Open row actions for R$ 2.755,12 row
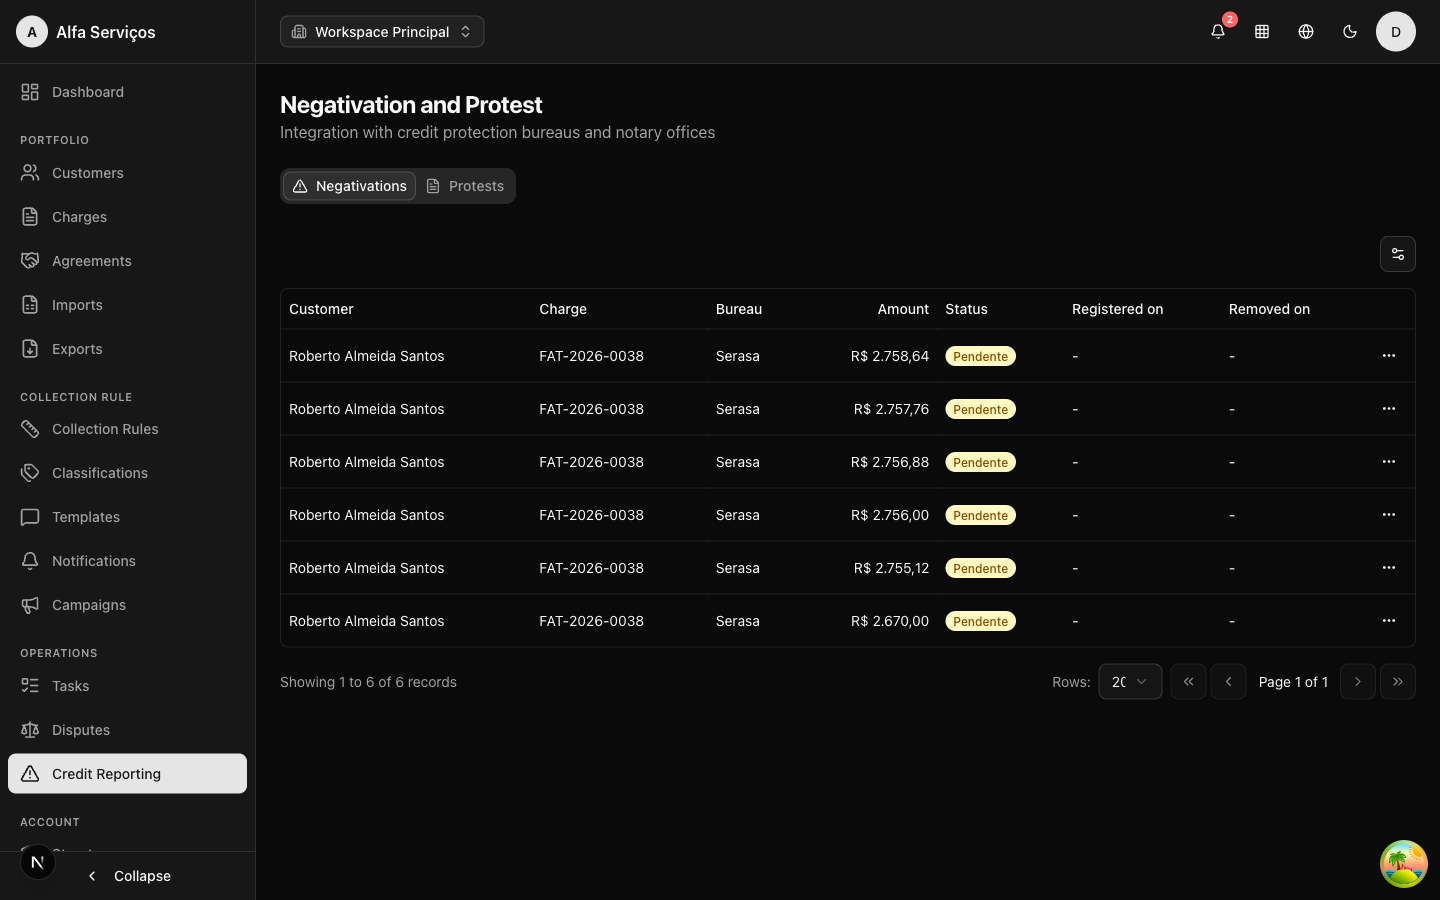Viewport: 1440px width, 900px height. tap(1389, 568)
